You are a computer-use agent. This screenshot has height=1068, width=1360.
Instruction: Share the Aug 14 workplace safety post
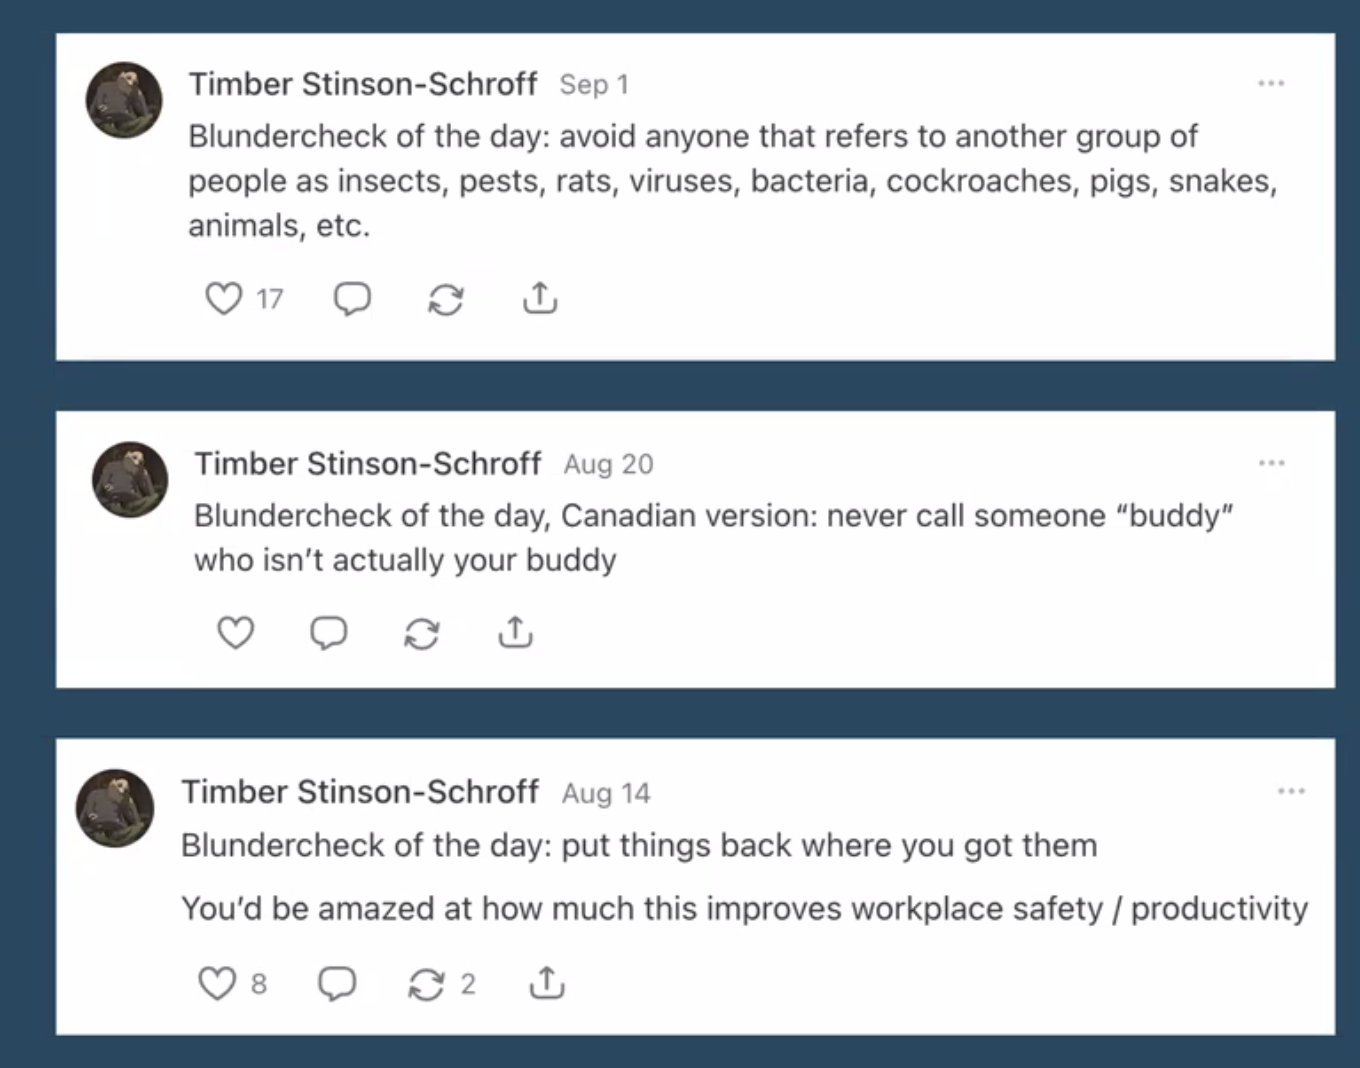tap(546, 983)
